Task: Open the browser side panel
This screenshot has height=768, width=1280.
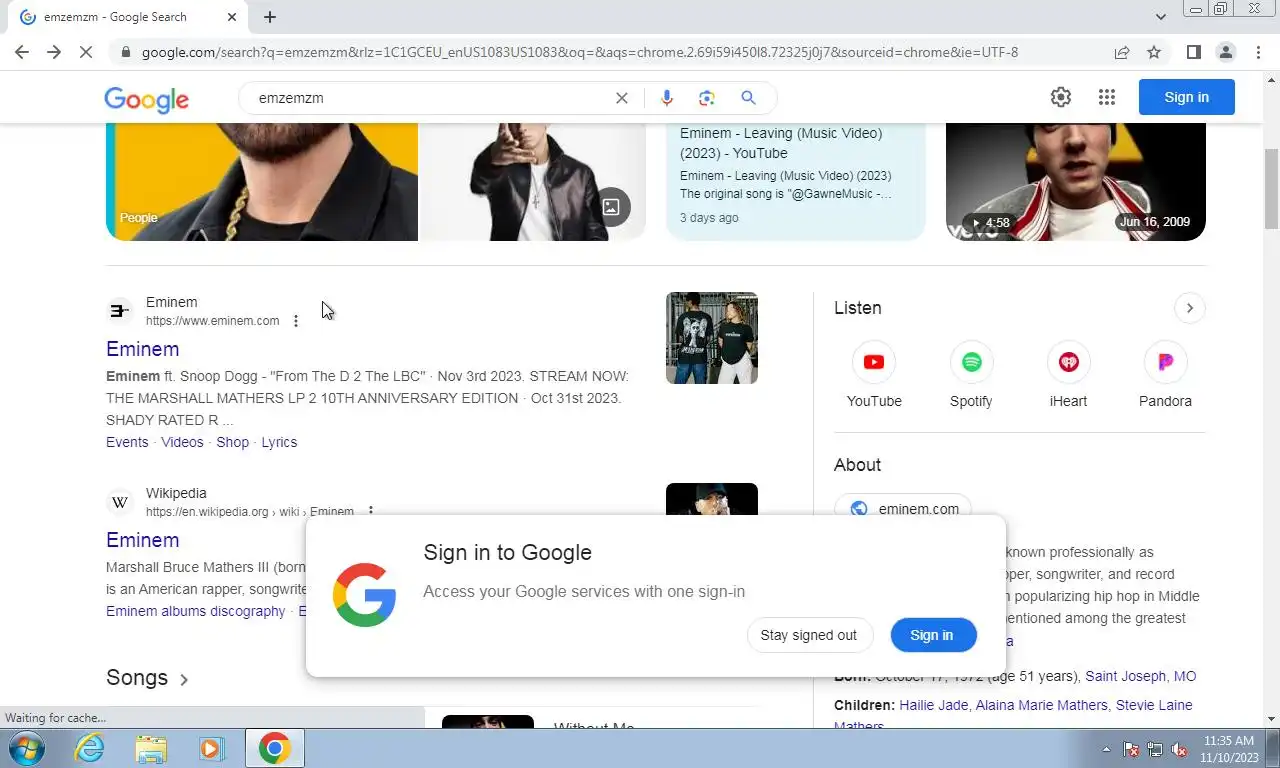Action: 1194,52
